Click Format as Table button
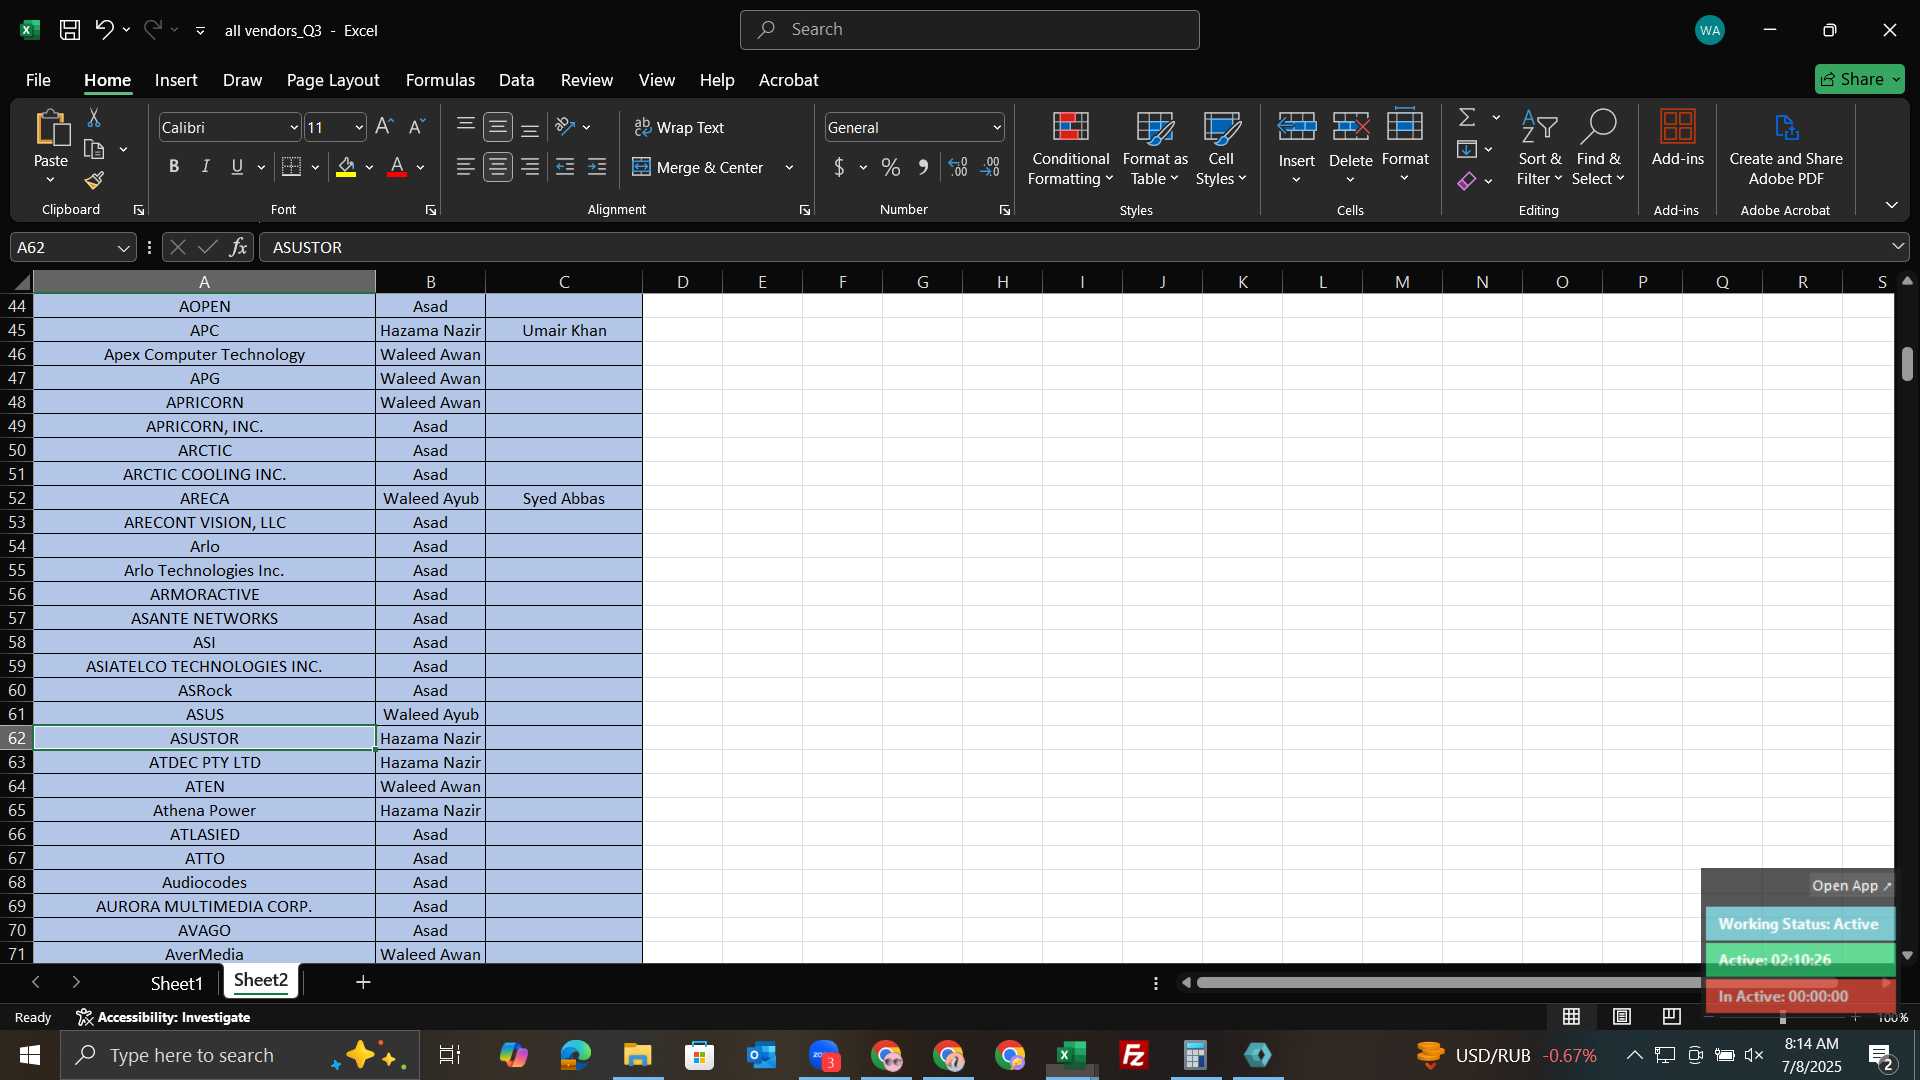The height and width of the screenshot is (1080, 1920). click(x=1155, y=149)
